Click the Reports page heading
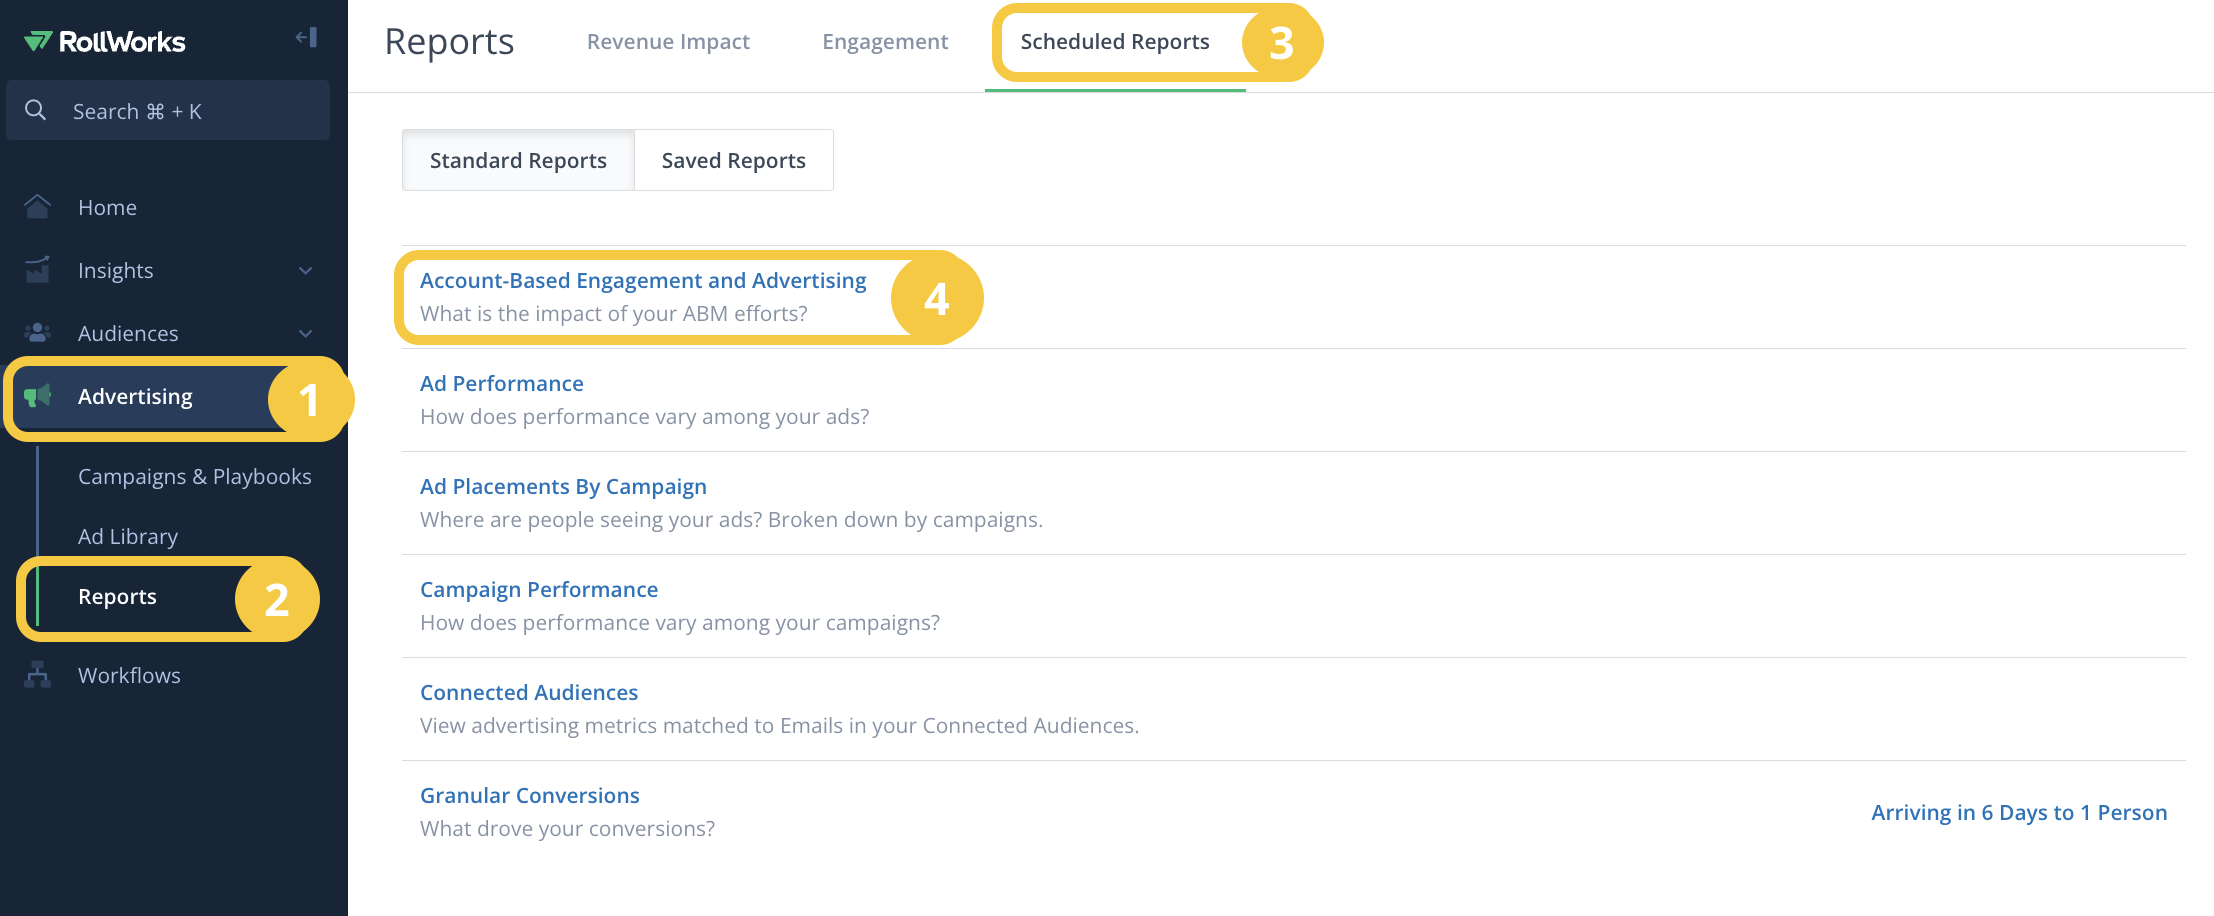Image resolution: width=2214 pixels, height=916 pixels. coord(449,42)
